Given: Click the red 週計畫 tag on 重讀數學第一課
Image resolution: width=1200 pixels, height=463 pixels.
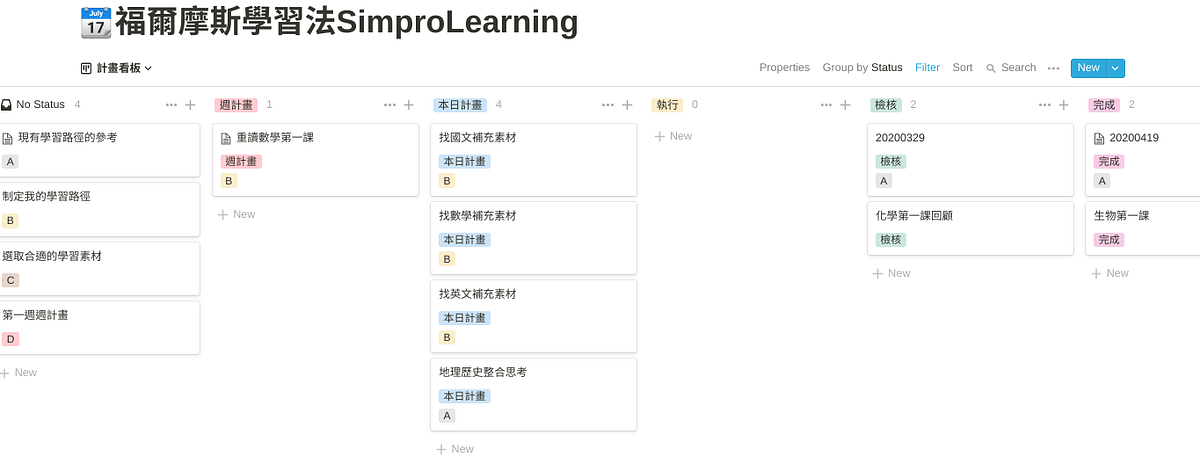Looking at the screenshot, I should pyautogui.click(x=240, y=161).
